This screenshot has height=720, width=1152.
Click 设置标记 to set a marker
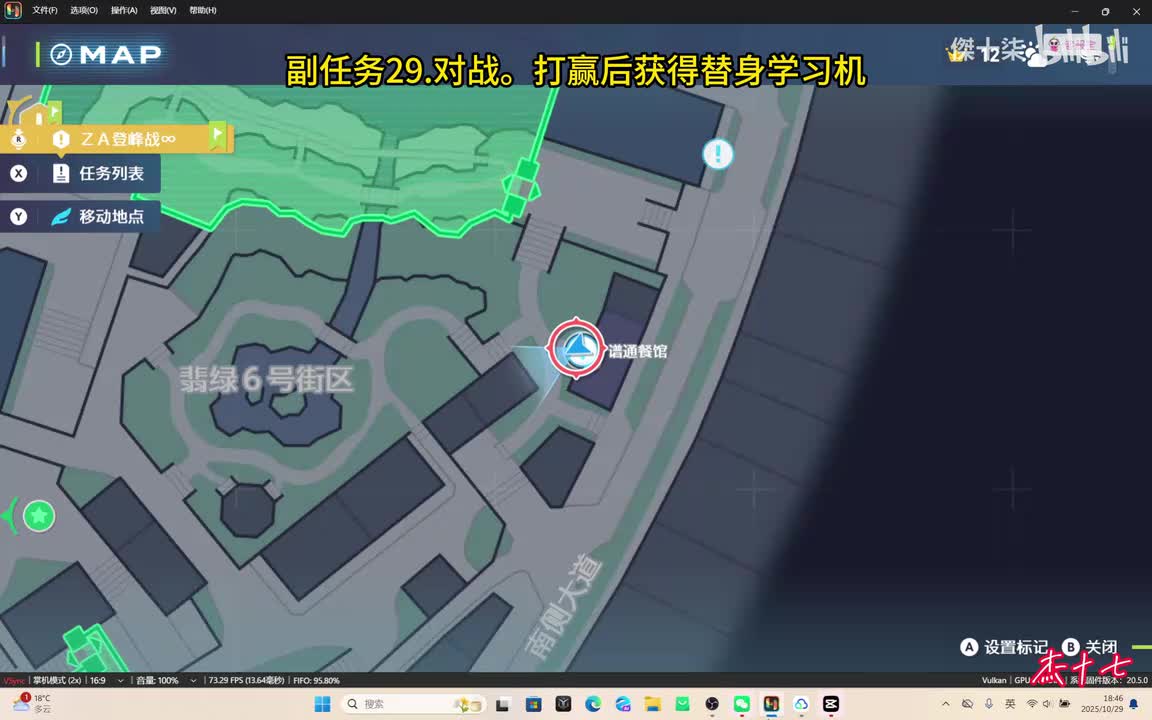pos(1015,647)
